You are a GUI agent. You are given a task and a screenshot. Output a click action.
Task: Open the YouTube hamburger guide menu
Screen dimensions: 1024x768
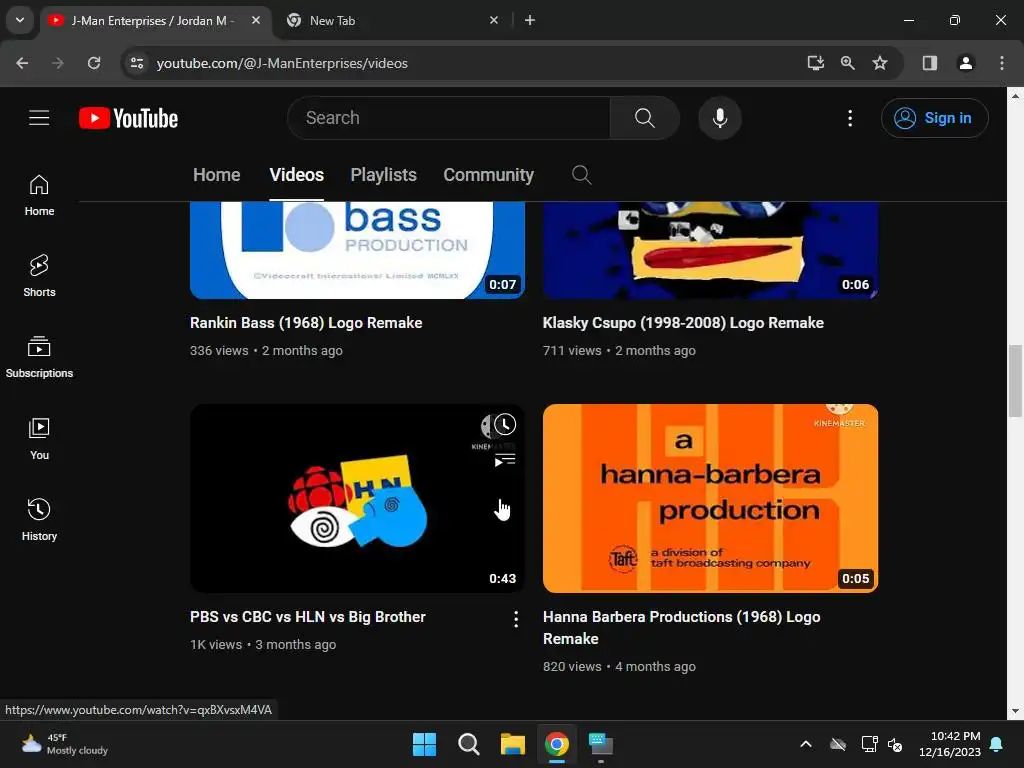click(x=39, y=118)
